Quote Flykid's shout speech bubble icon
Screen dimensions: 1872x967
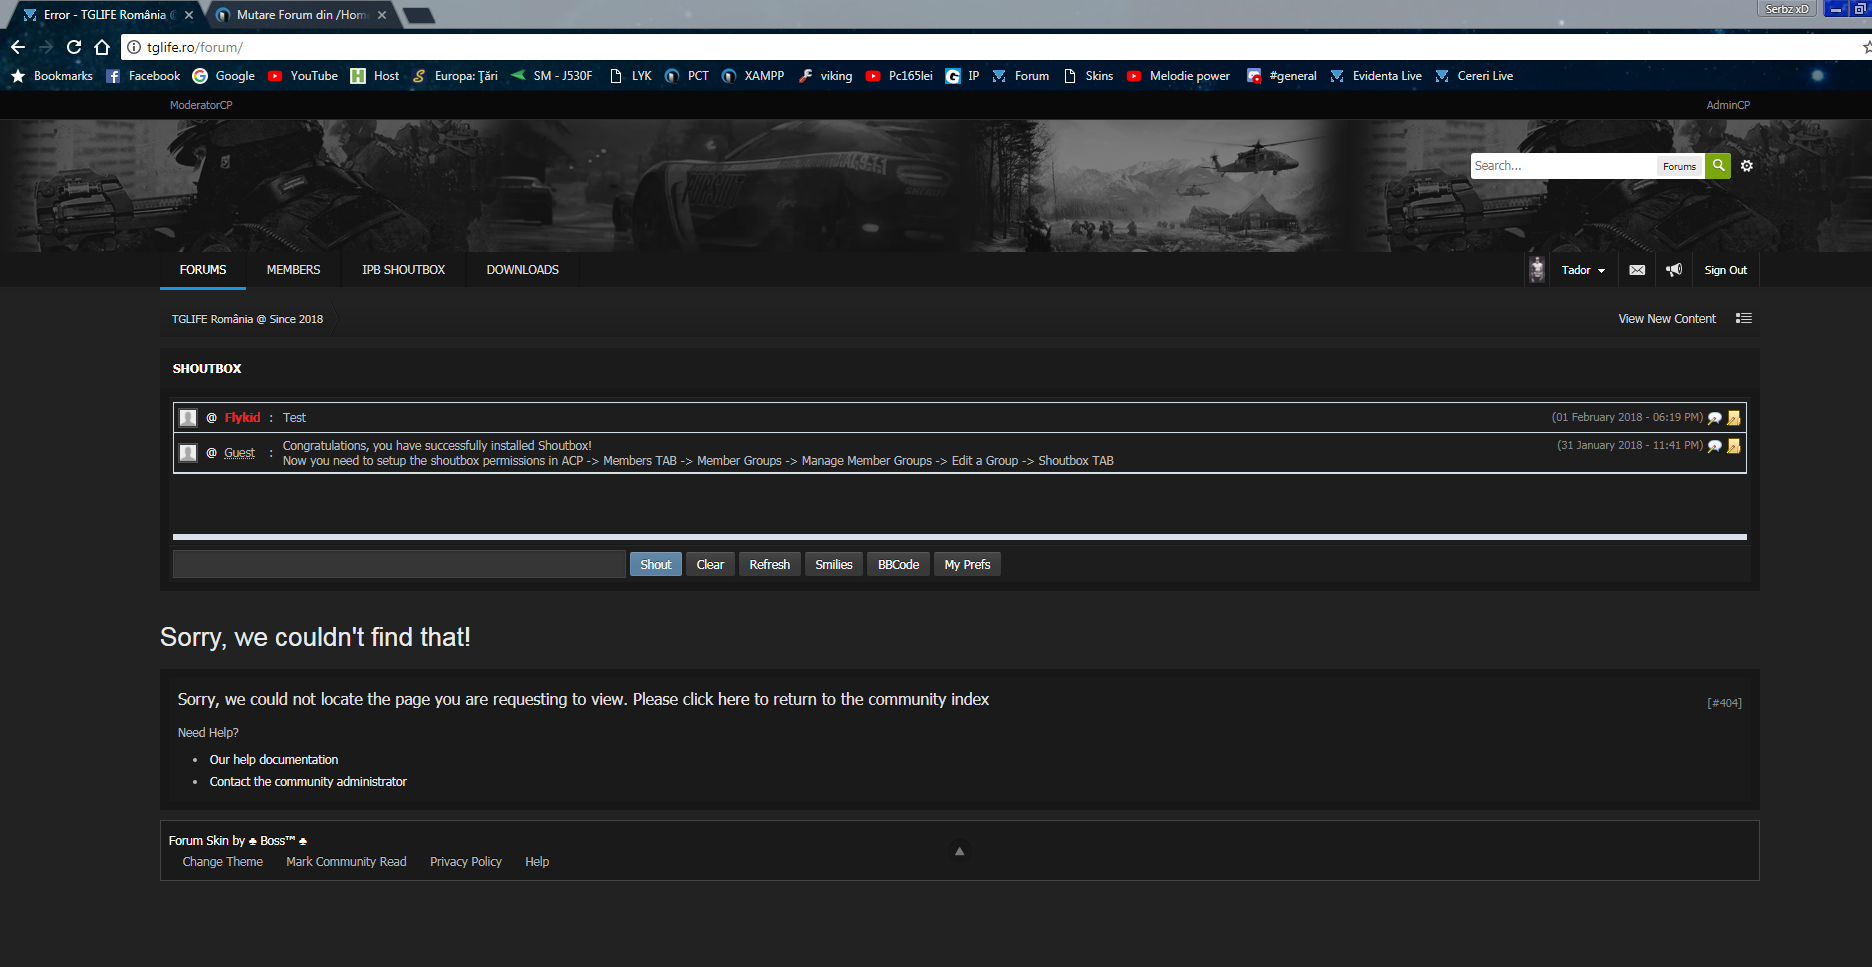(x=1715, y=418)
